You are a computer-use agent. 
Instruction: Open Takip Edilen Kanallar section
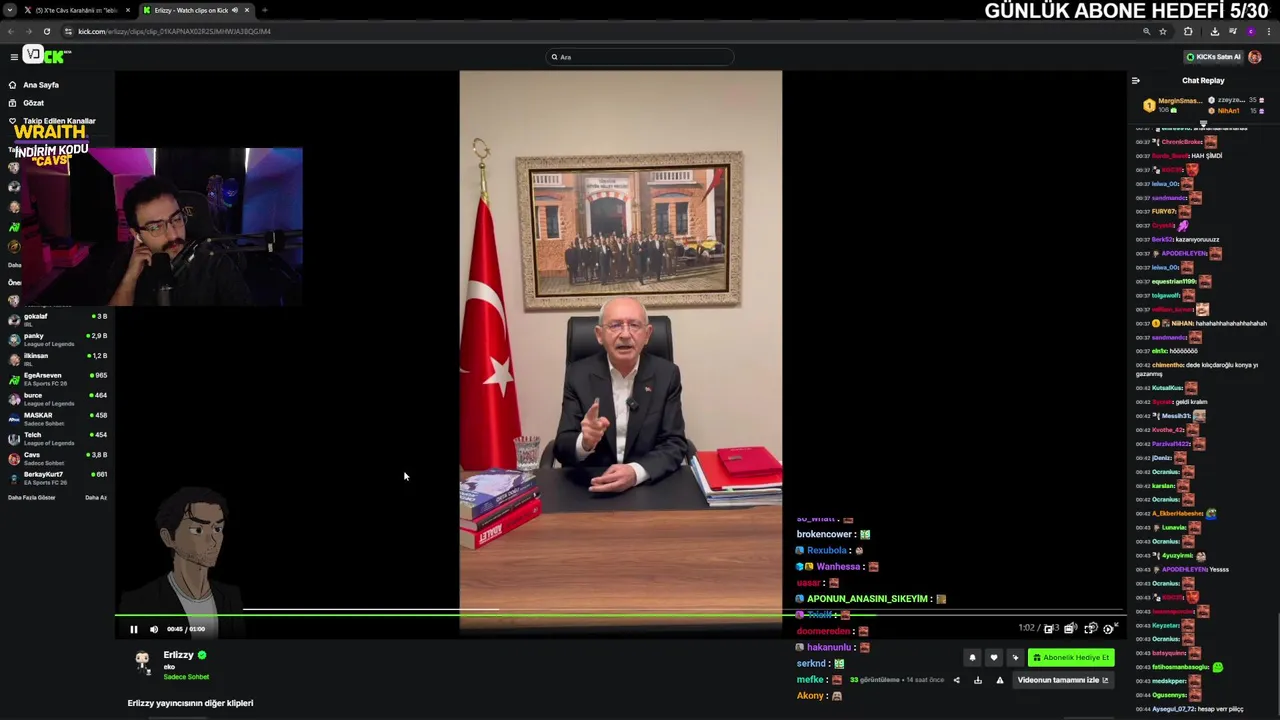click(x=59, y=121)
